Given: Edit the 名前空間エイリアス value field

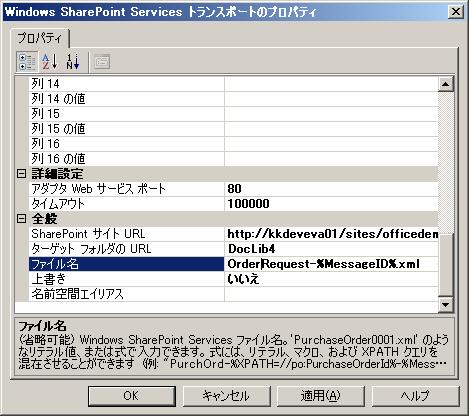Looking at the screenshot, I should pos(331,294).
